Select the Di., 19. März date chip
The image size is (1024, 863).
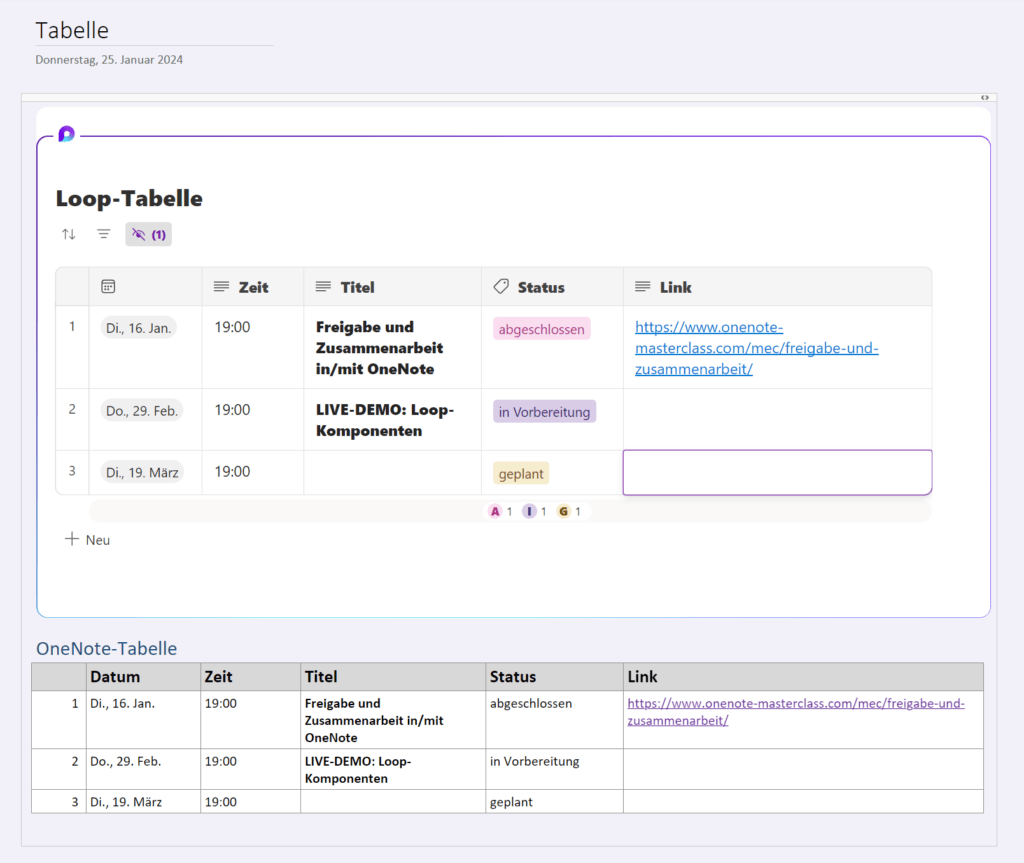[142, 472]
